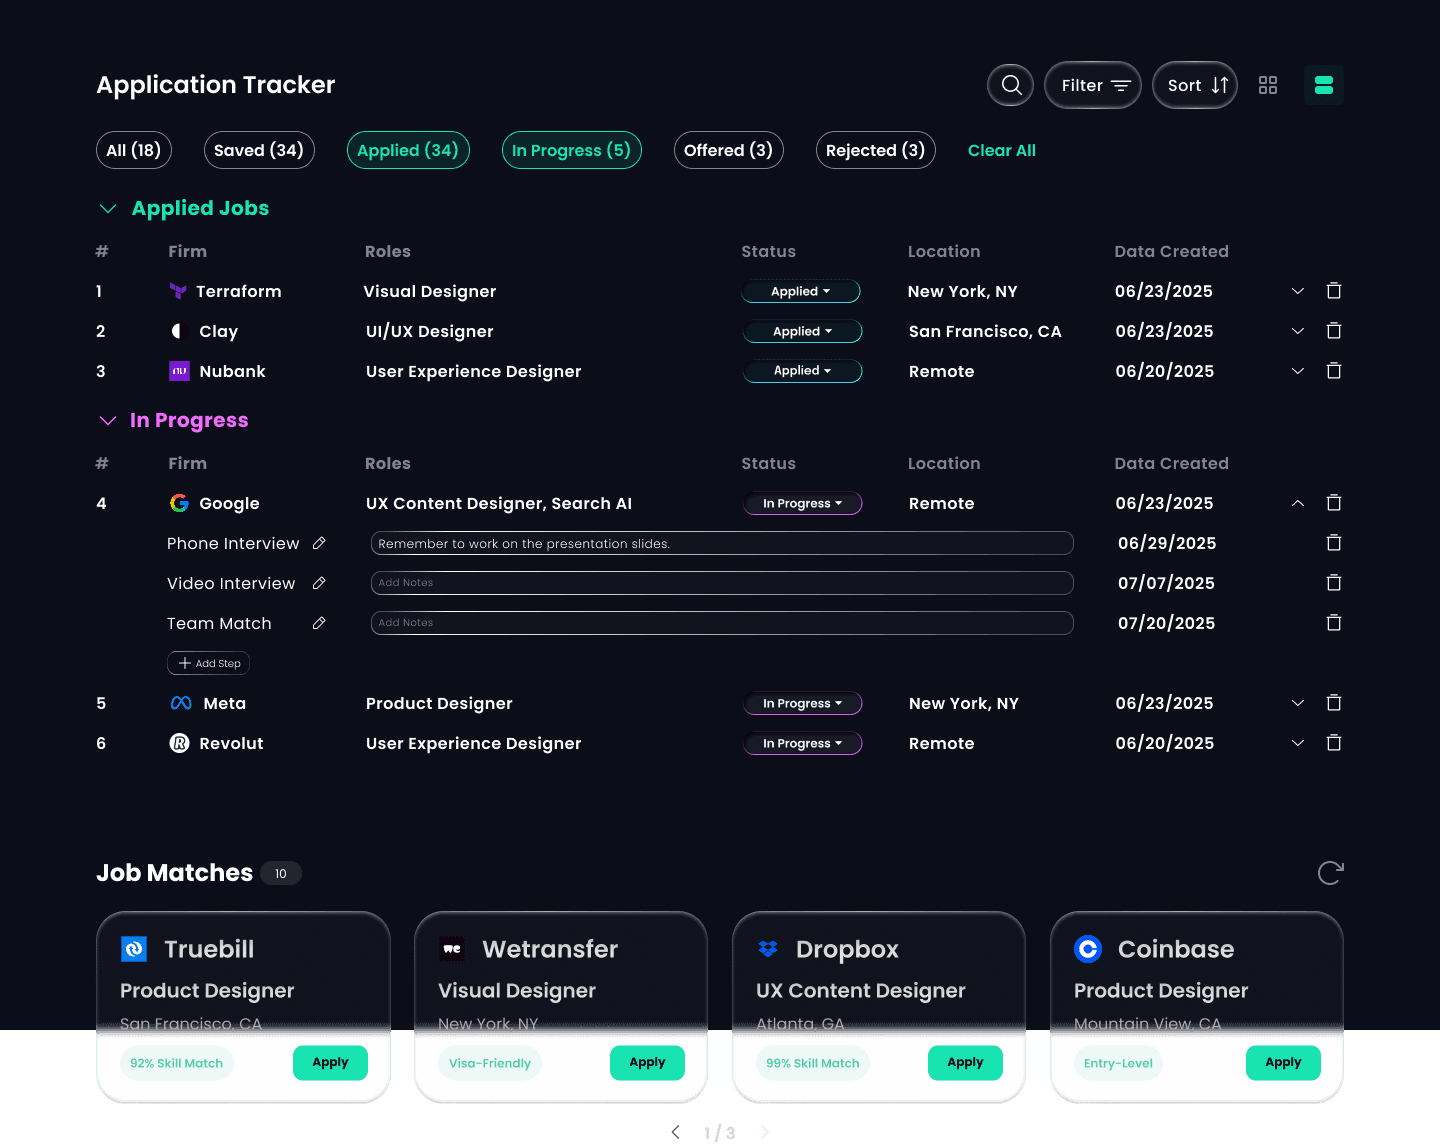Screen dimensions: 1440x1144
Task: Click the Entry-Level tag on Coinbase
Action: coord(1118,1063)
